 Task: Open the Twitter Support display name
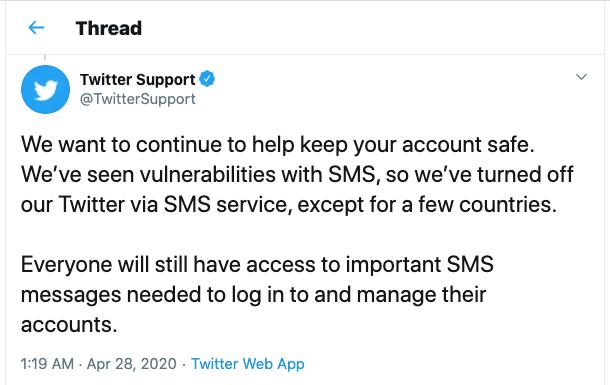[x=137, y=79]
